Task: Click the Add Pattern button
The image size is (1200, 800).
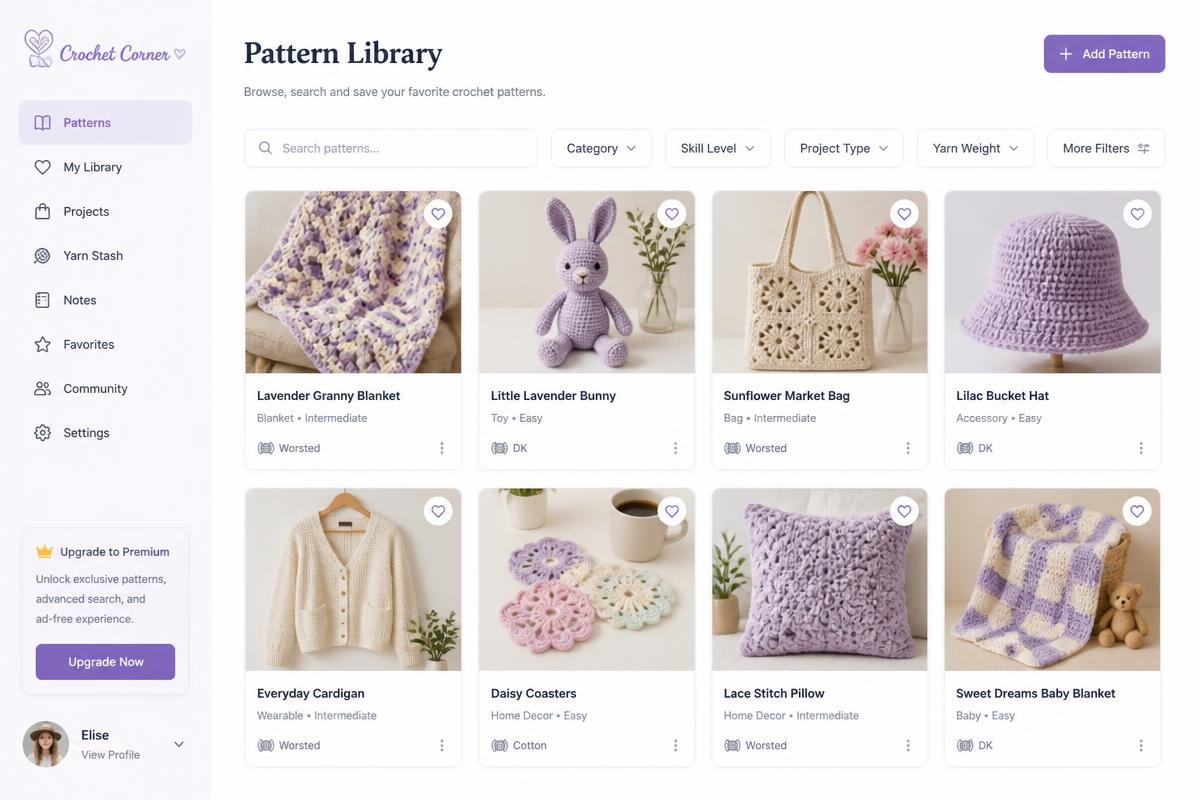Action: (x=1104, y=54)
